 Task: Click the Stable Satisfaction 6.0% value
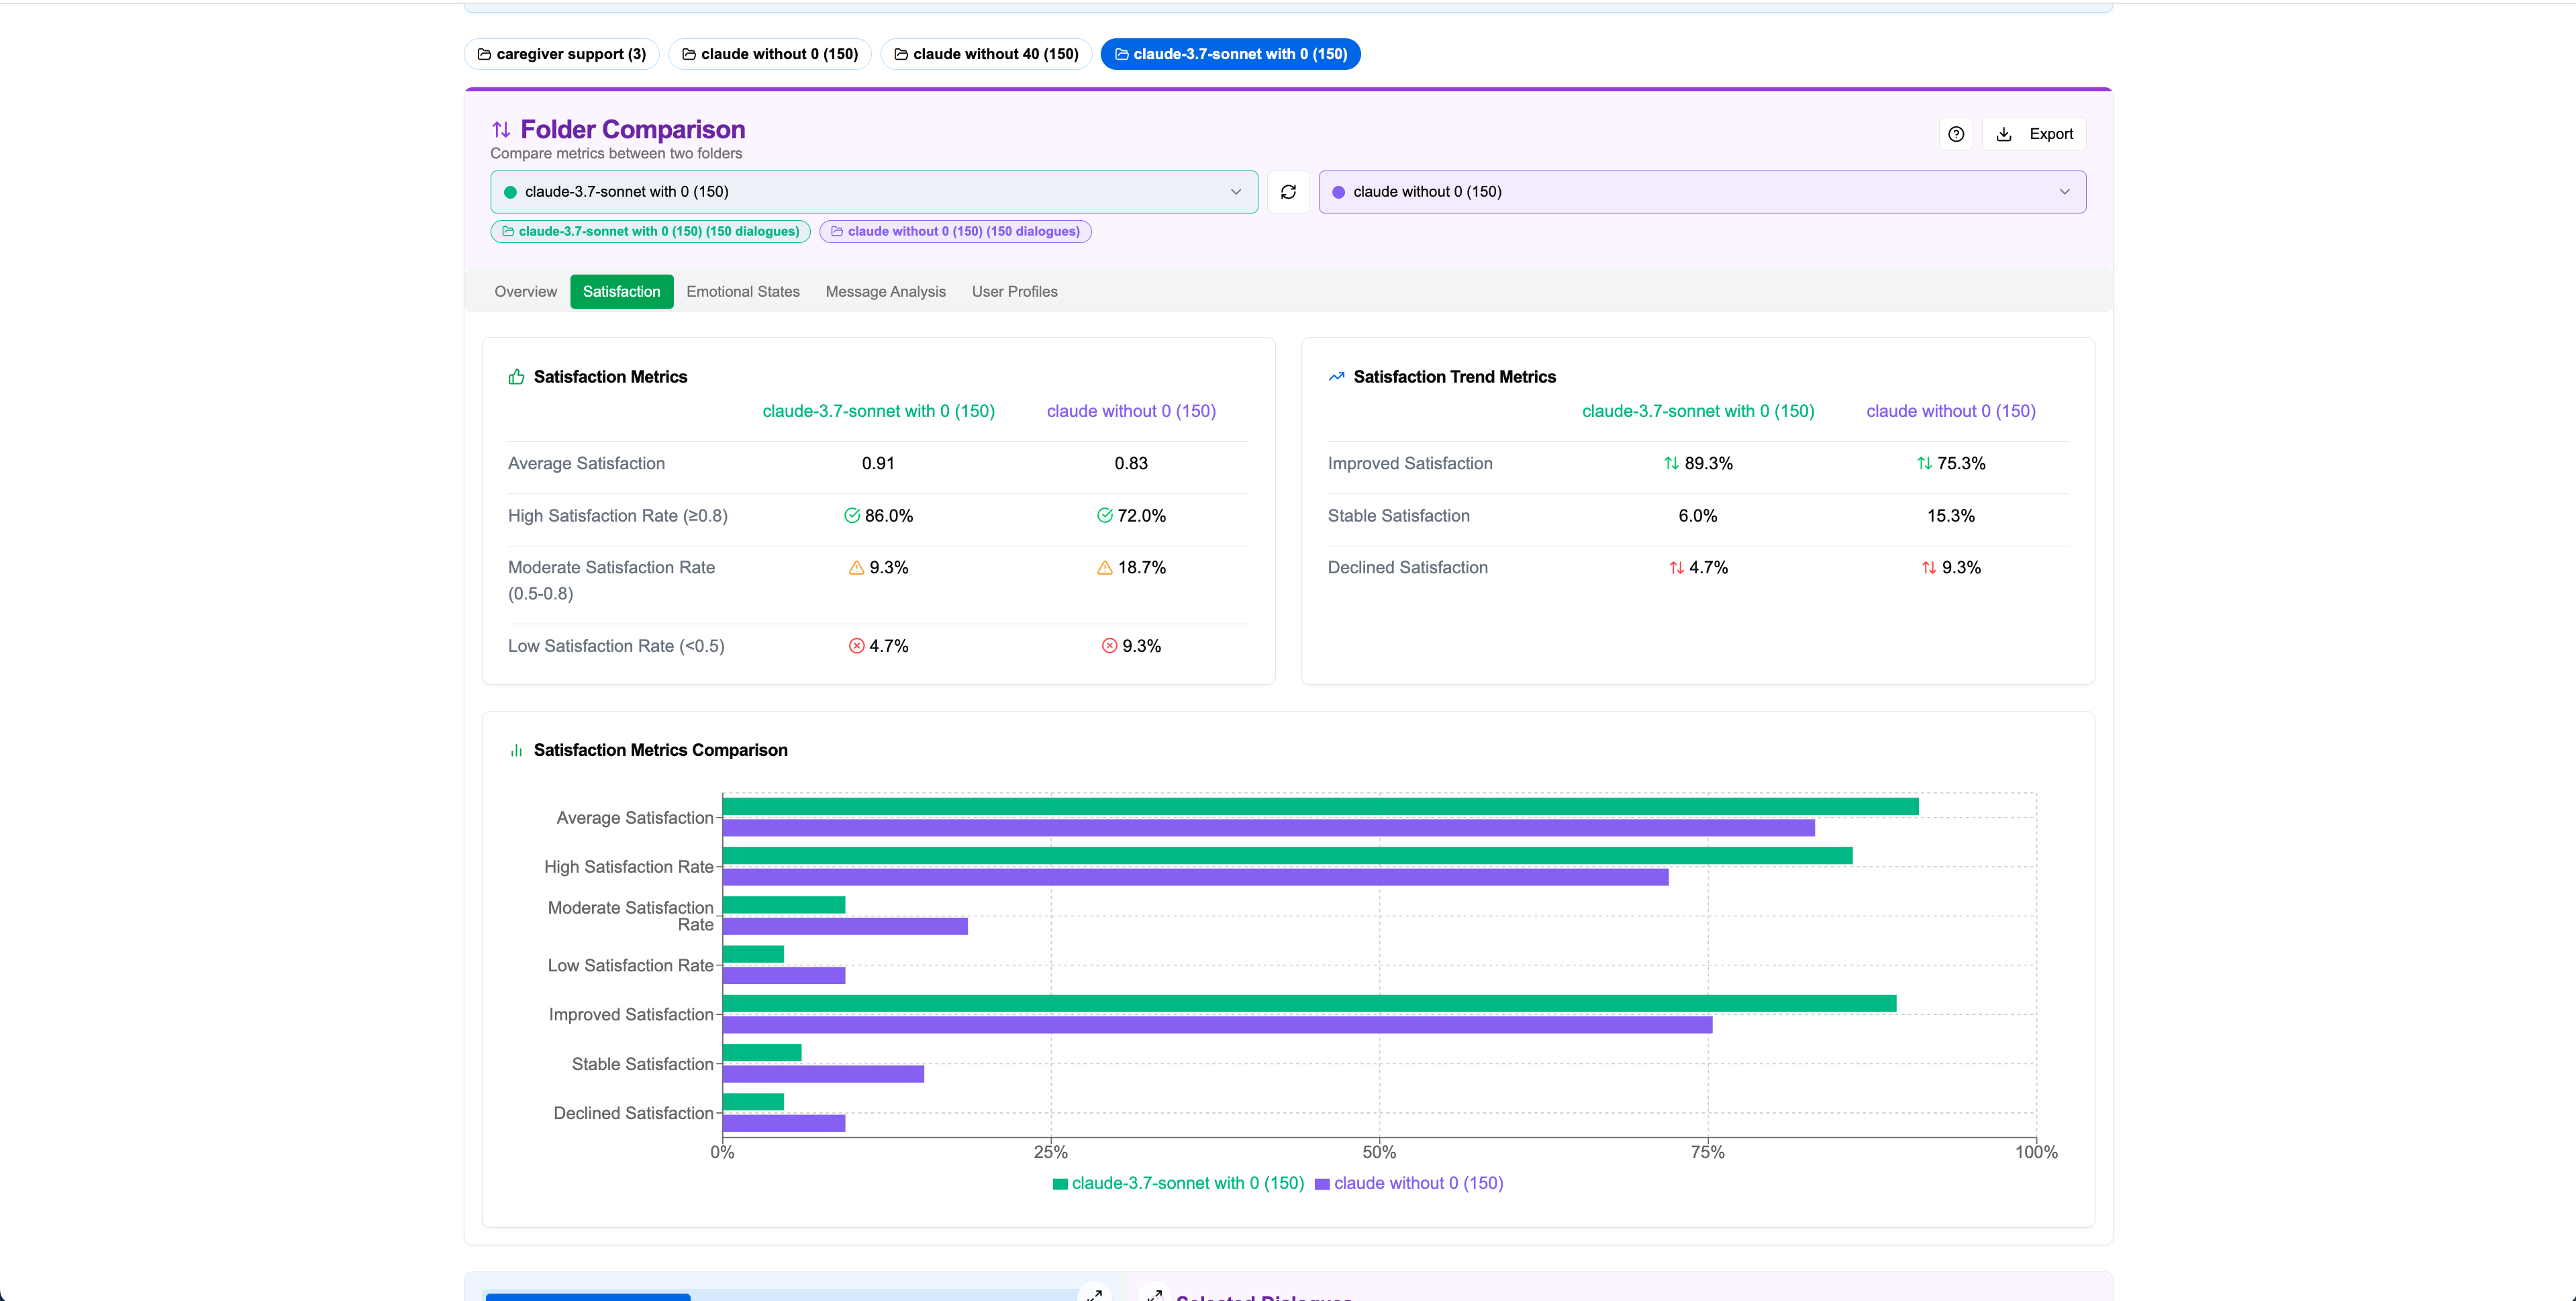[1698, 516]
